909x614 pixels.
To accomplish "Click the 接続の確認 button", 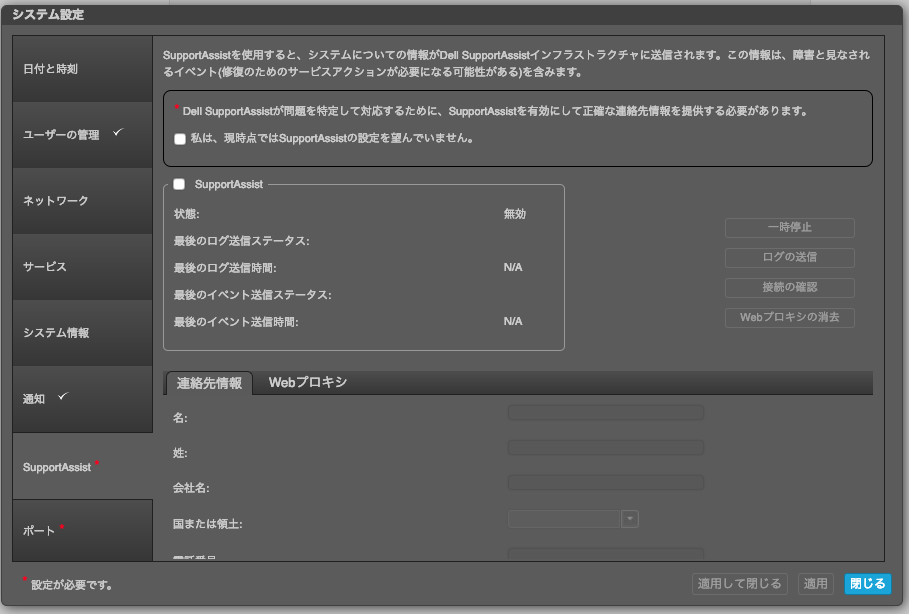I will pyautogui.click(x=790, y=288).
